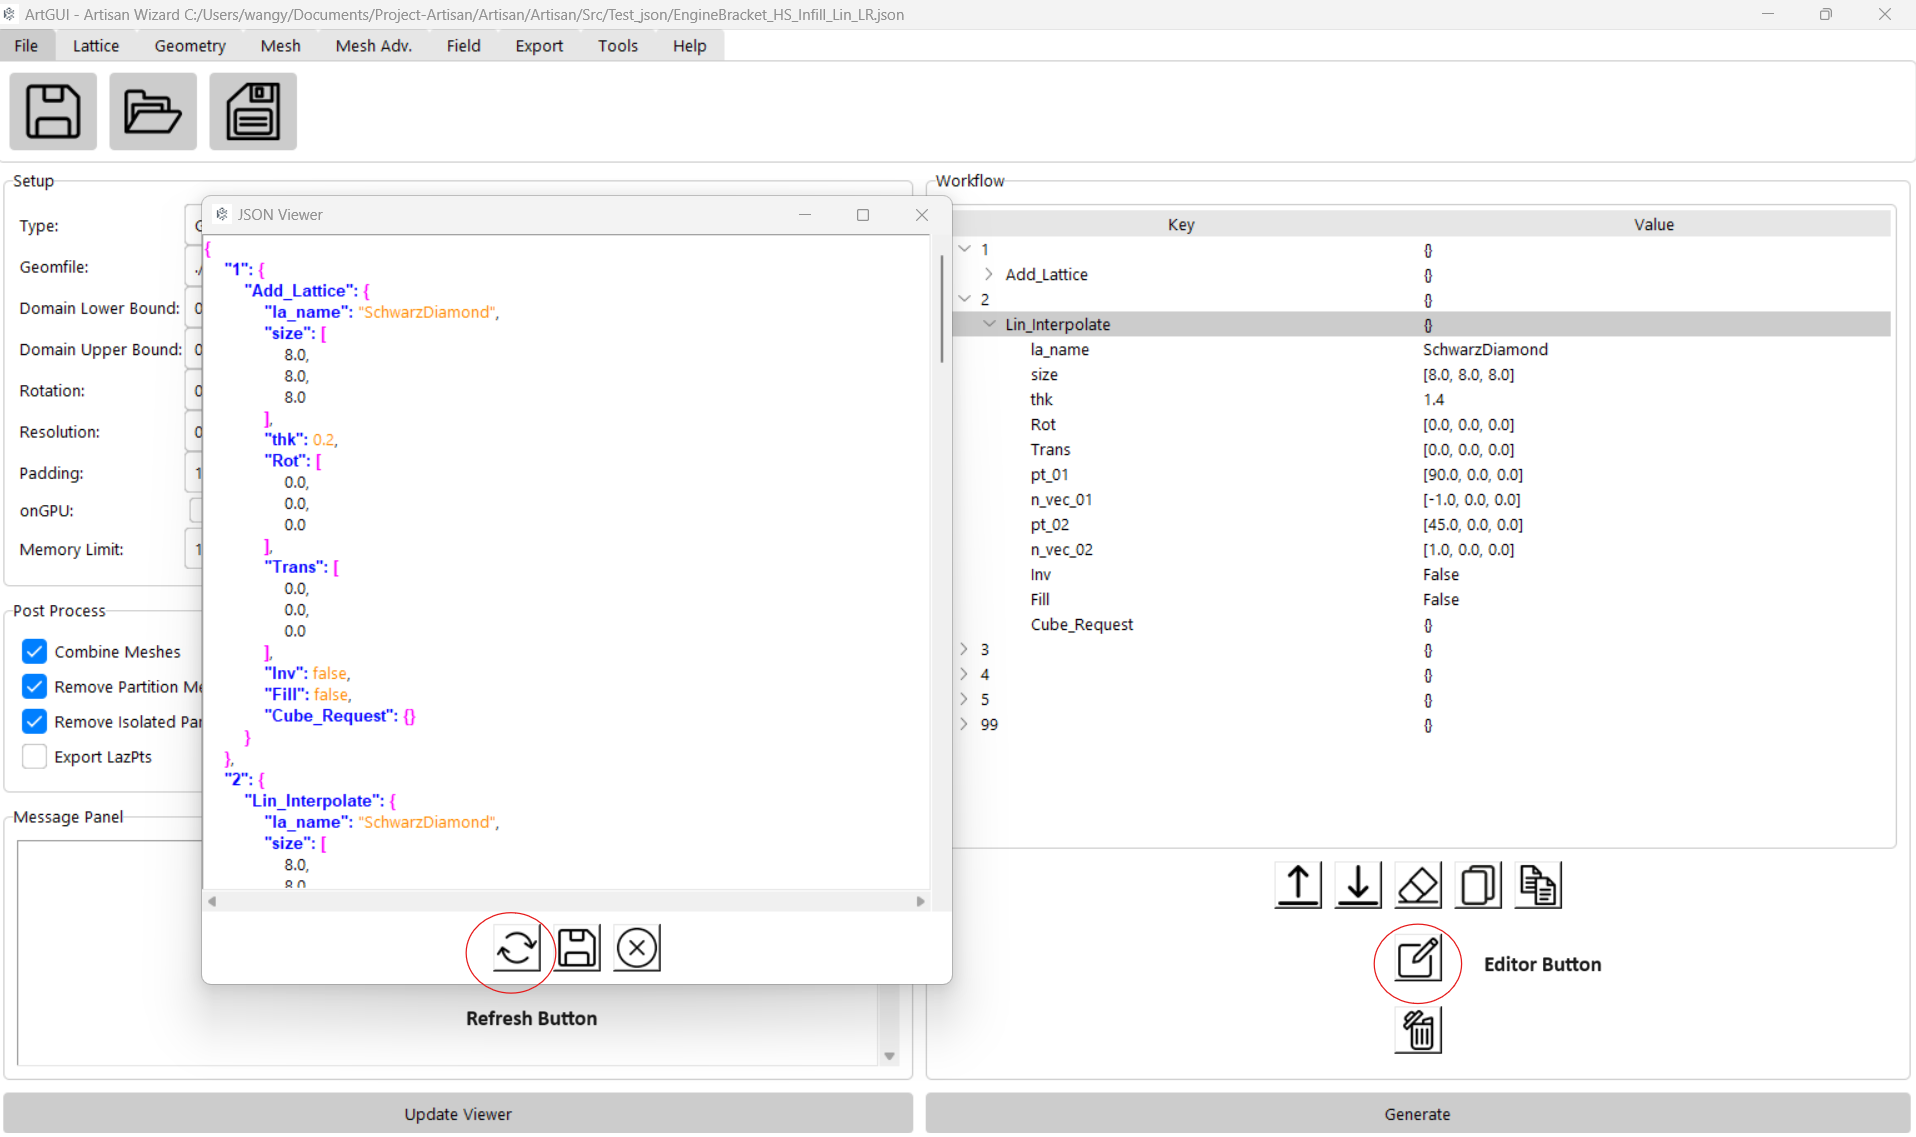
Task: Click left arrow of JSON Viewer horizontal scrollbar
Action: click(212, 901)
